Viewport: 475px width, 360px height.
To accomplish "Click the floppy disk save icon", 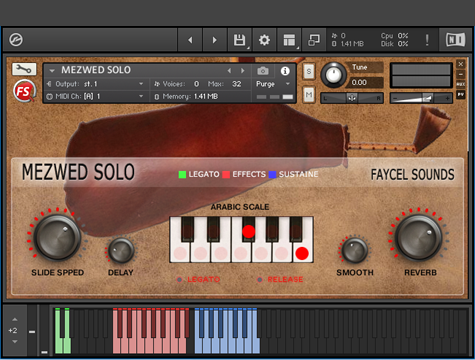I will pos(239,40).
